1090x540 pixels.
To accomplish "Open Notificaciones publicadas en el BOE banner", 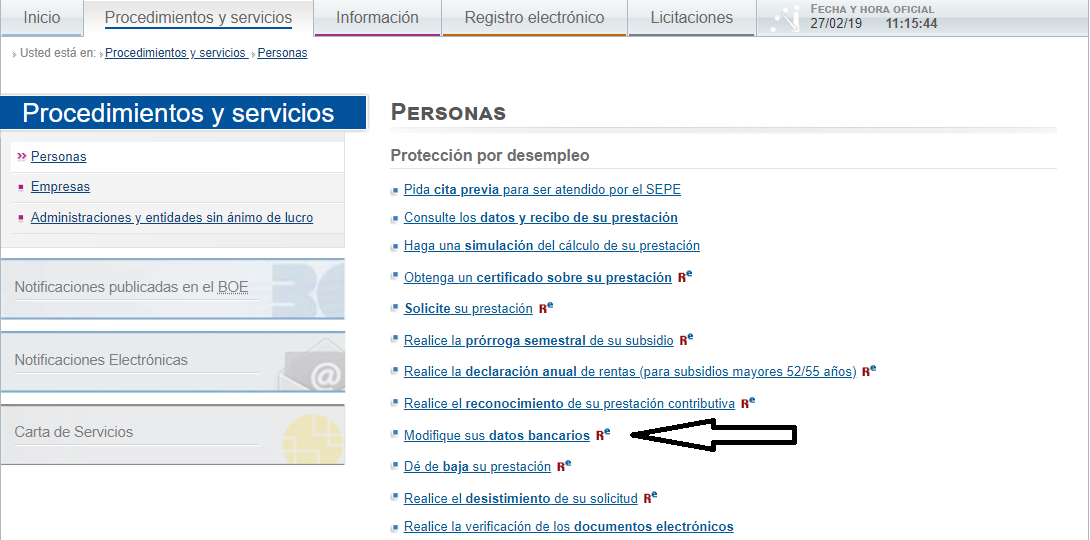I will 172,289.
